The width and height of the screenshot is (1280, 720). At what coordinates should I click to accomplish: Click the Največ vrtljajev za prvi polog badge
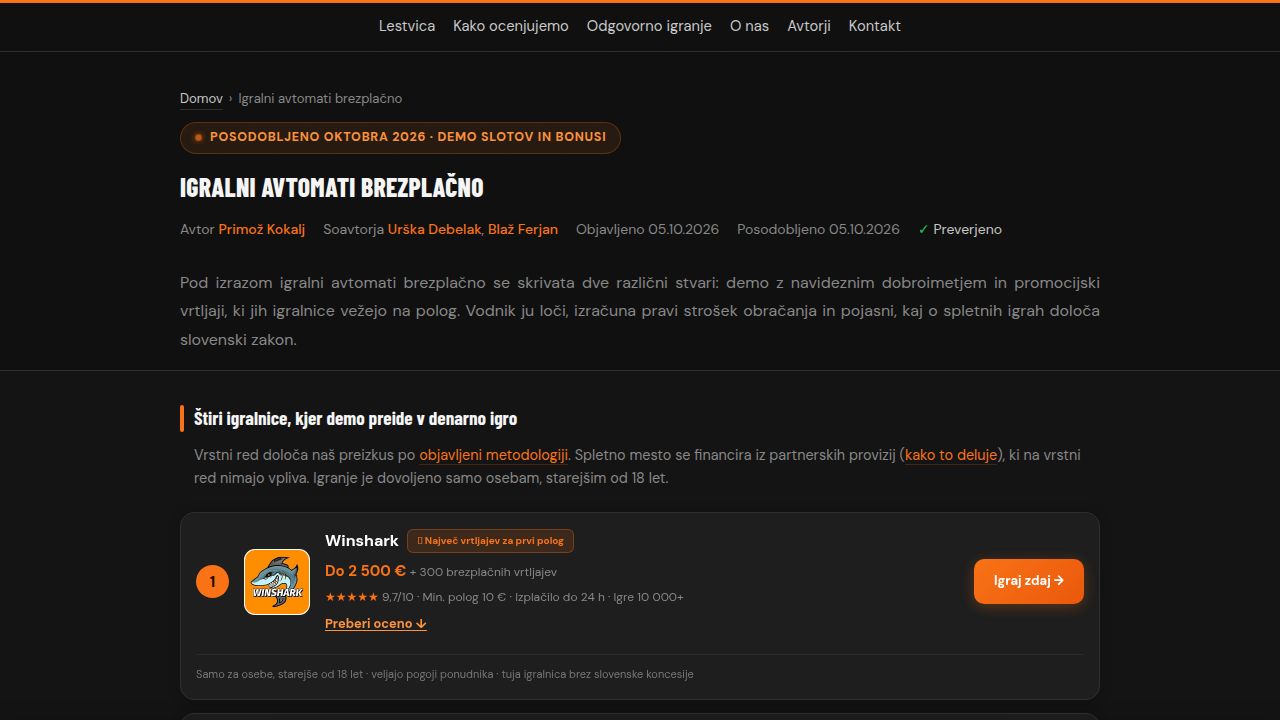click(x=490, y=541)
